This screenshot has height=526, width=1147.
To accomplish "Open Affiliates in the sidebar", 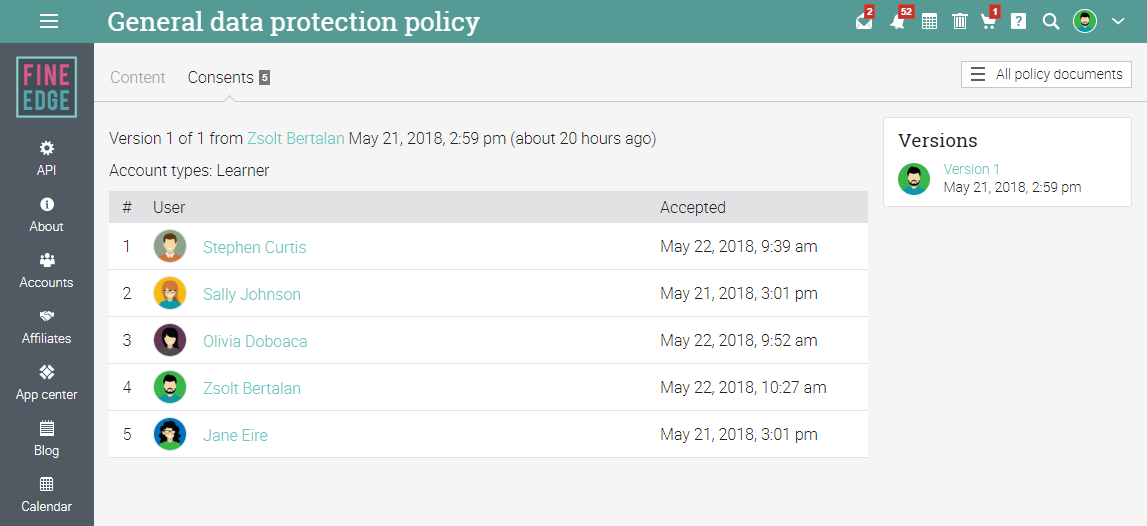I will coord(47,326).
